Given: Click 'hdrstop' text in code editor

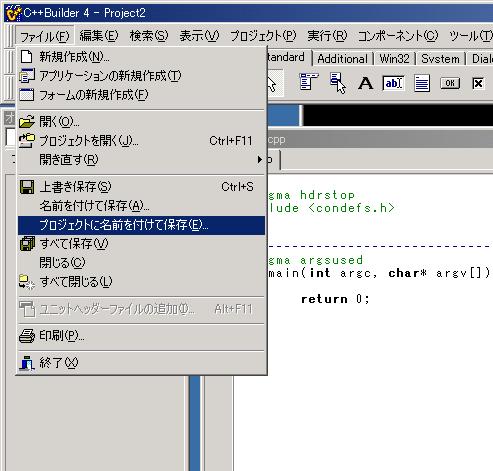Looking at the screenshot, I should 327,195.
